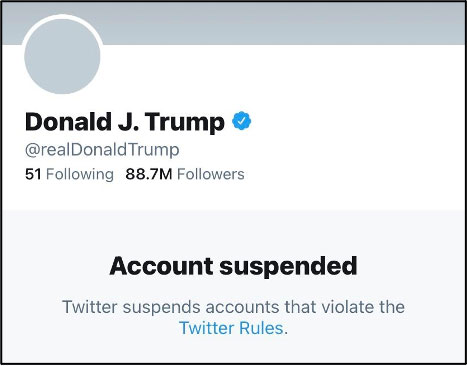Click the word Followers
The image size is (468, 366).
pos(211,174)
